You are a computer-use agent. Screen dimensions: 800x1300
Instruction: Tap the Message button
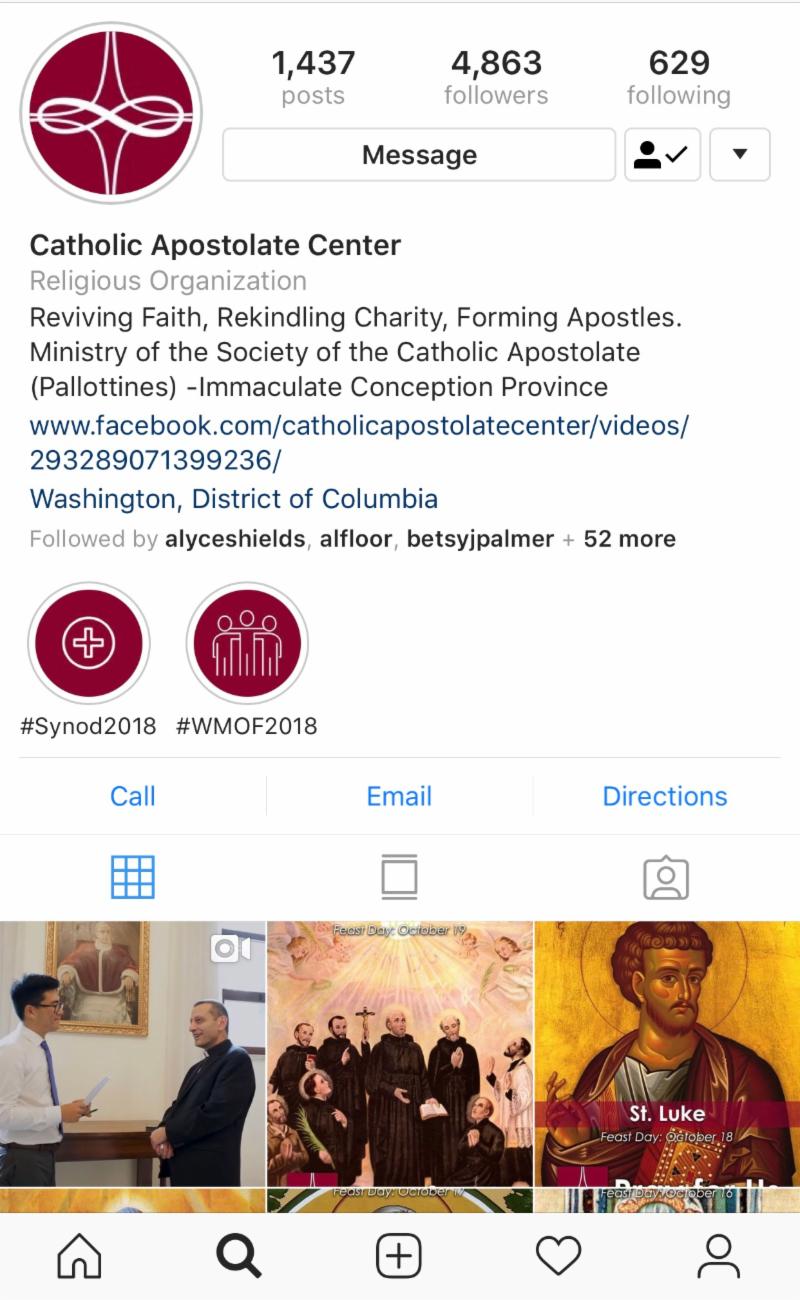(419, 154)
